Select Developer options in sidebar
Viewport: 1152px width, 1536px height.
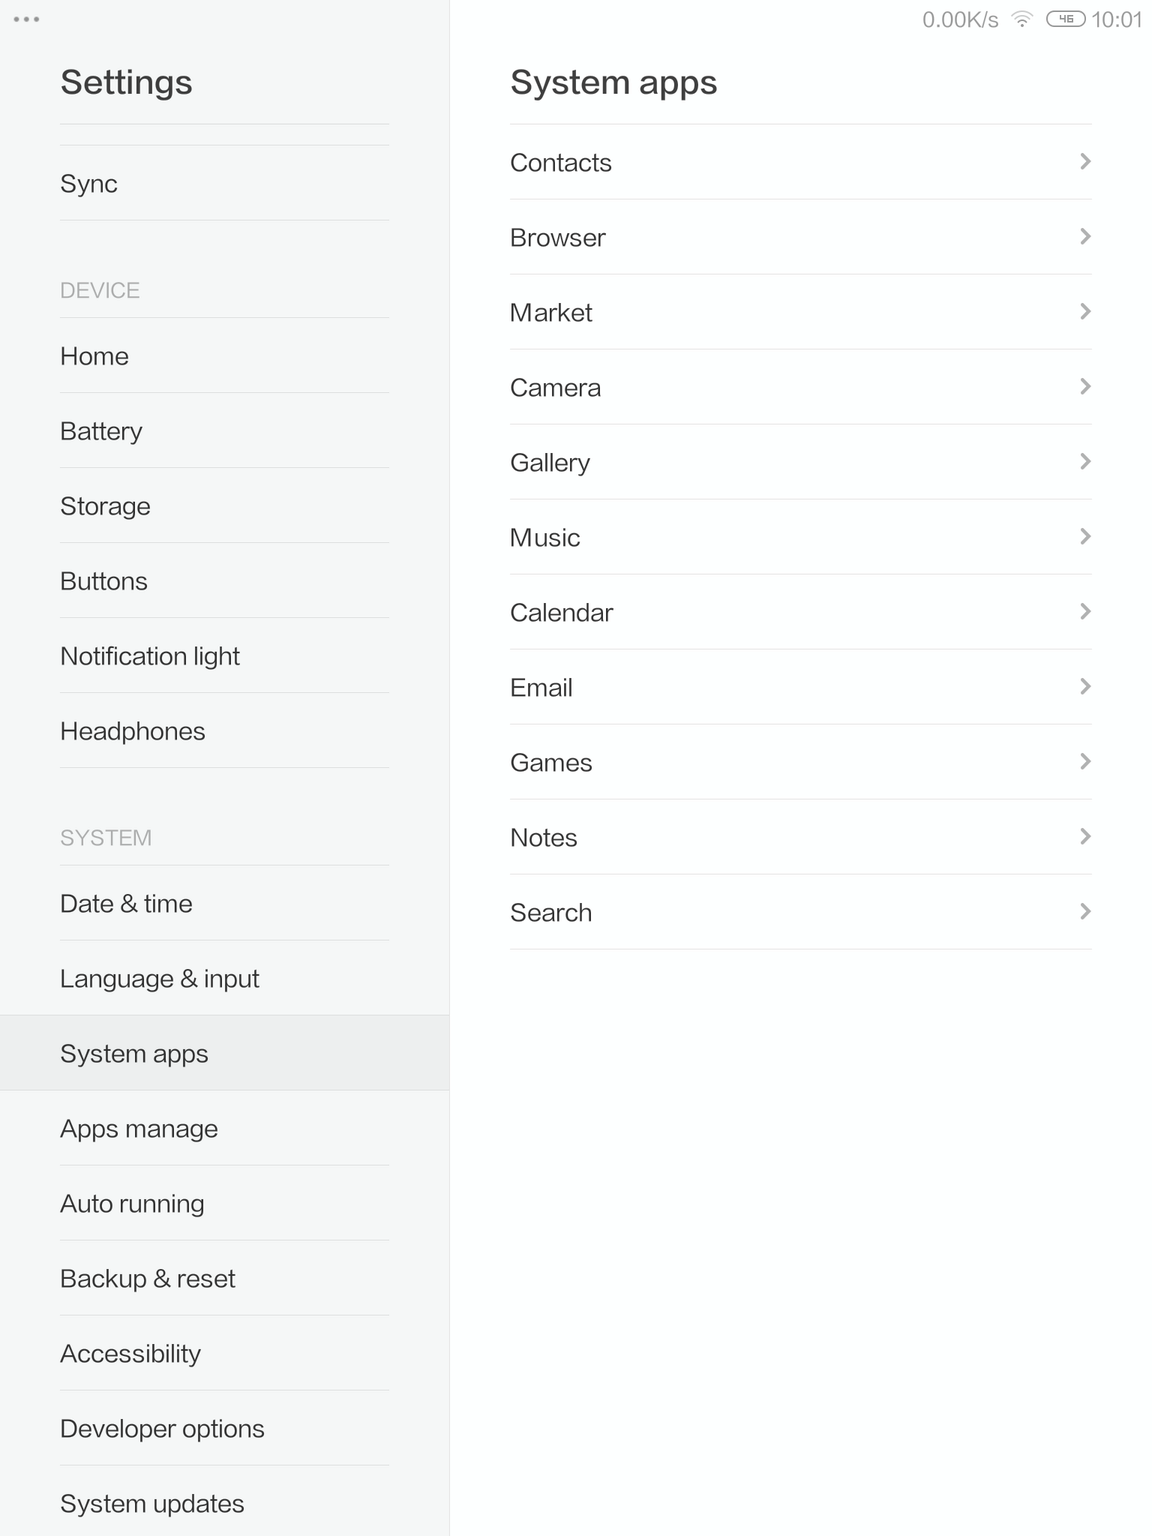[162, 1429]
